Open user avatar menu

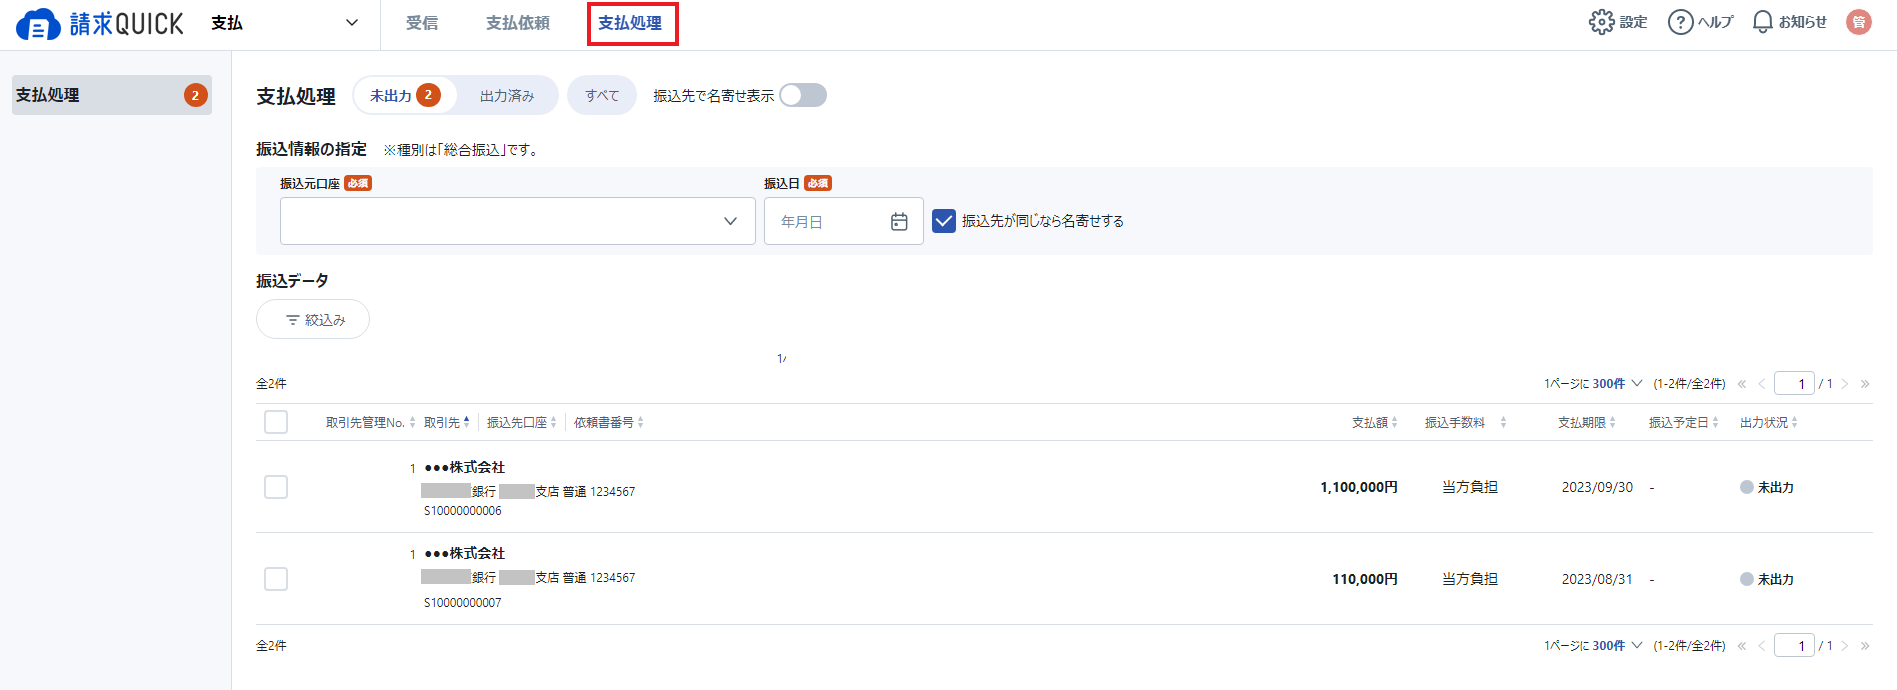(x=1859, y=22)
